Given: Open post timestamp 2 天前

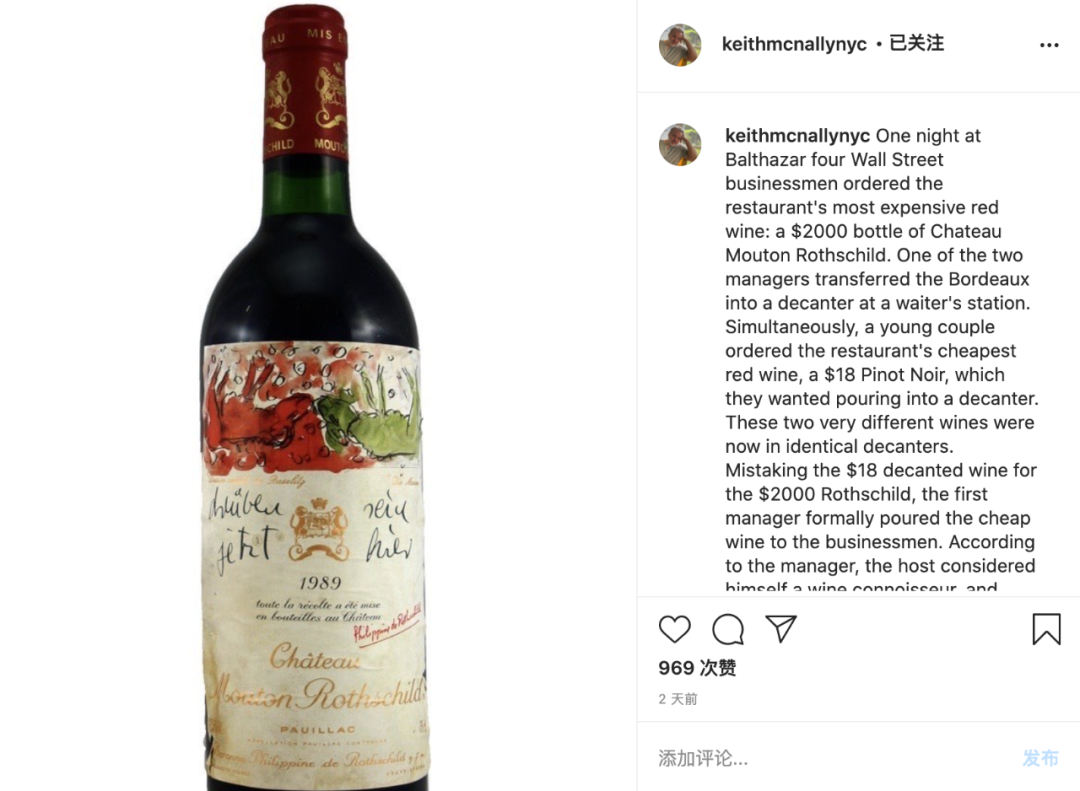Looking at the screenshot, I should tap(678, 699).
